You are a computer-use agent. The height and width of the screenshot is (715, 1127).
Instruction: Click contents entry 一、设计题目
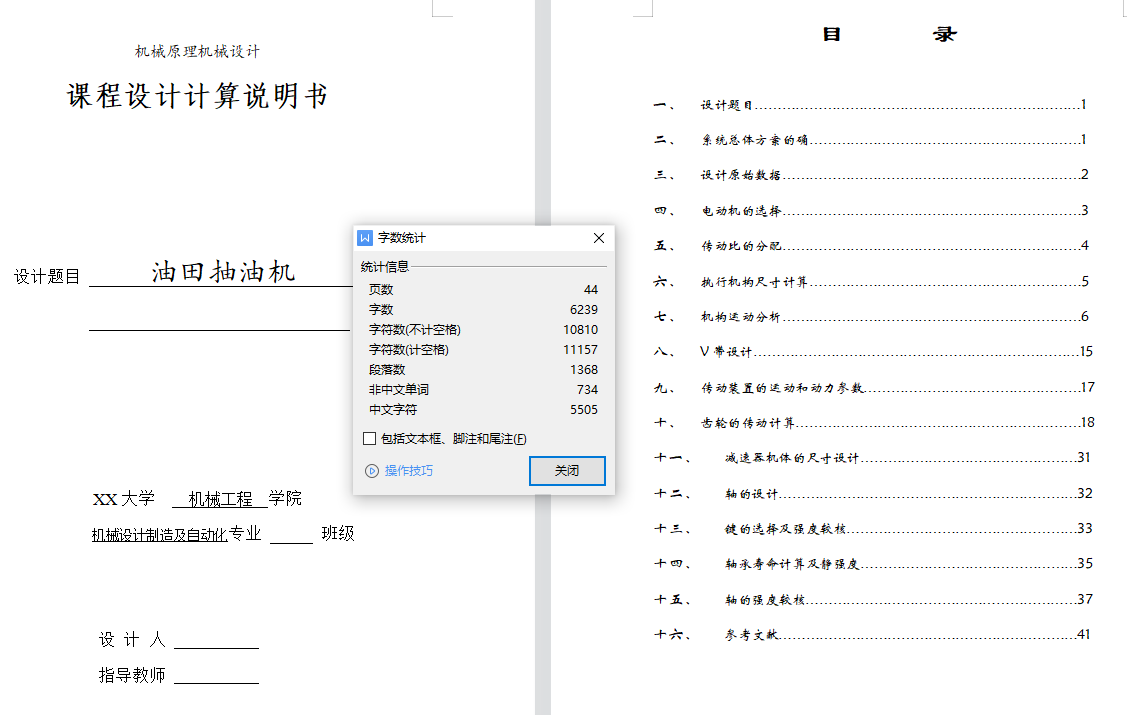[x=870, y=105]
